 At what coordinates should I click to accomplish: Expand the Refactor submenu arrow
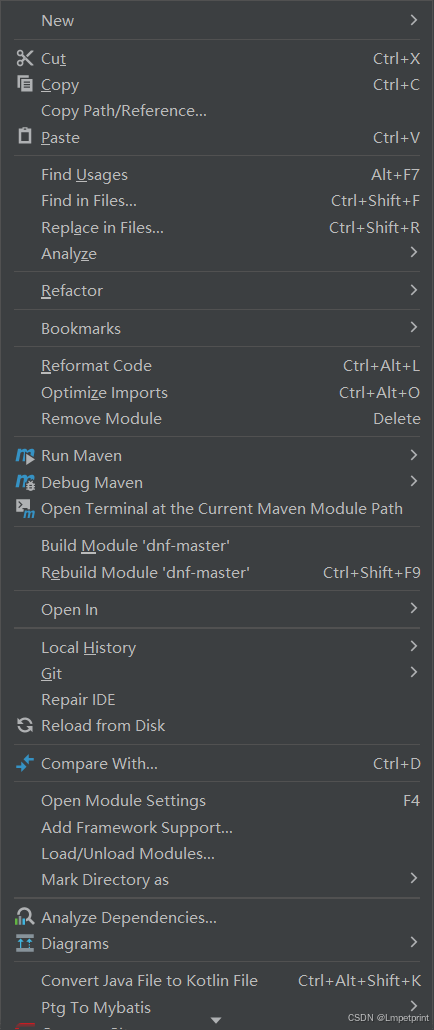tap(414, 290)
